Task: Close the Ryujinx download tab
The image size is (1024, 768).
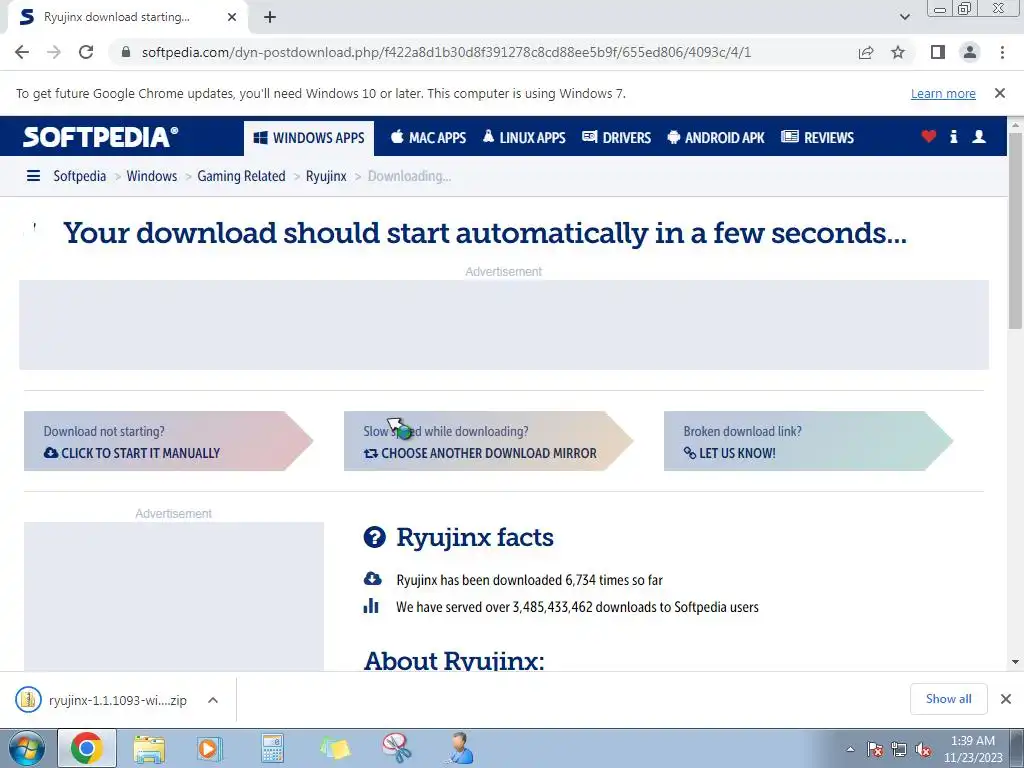Action: pyautogui.click(x=232, y=17)
